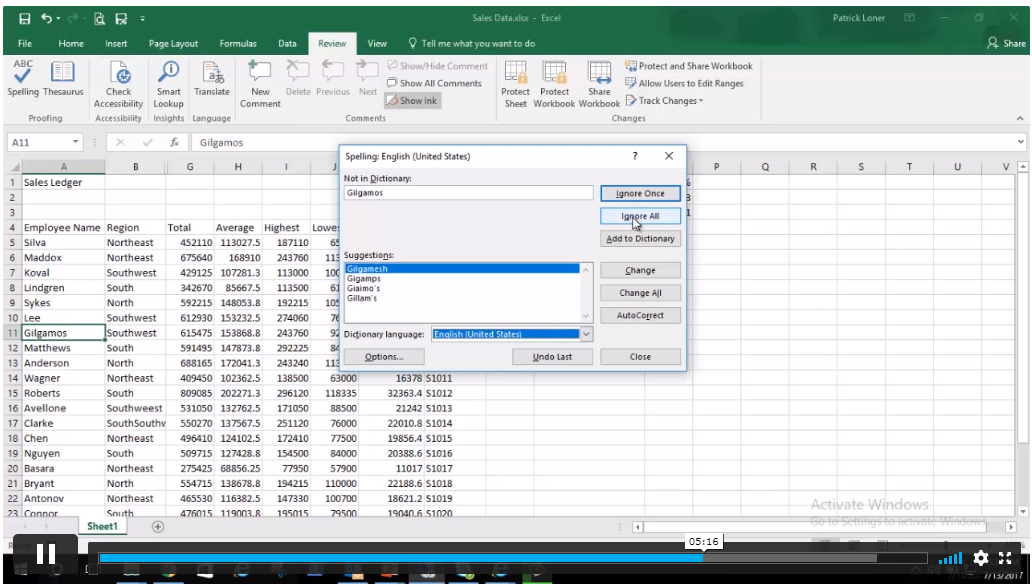Viewport: 1032px width, 586px height.
Task: Click the Delete comment icon
Action: coord(298,79)
